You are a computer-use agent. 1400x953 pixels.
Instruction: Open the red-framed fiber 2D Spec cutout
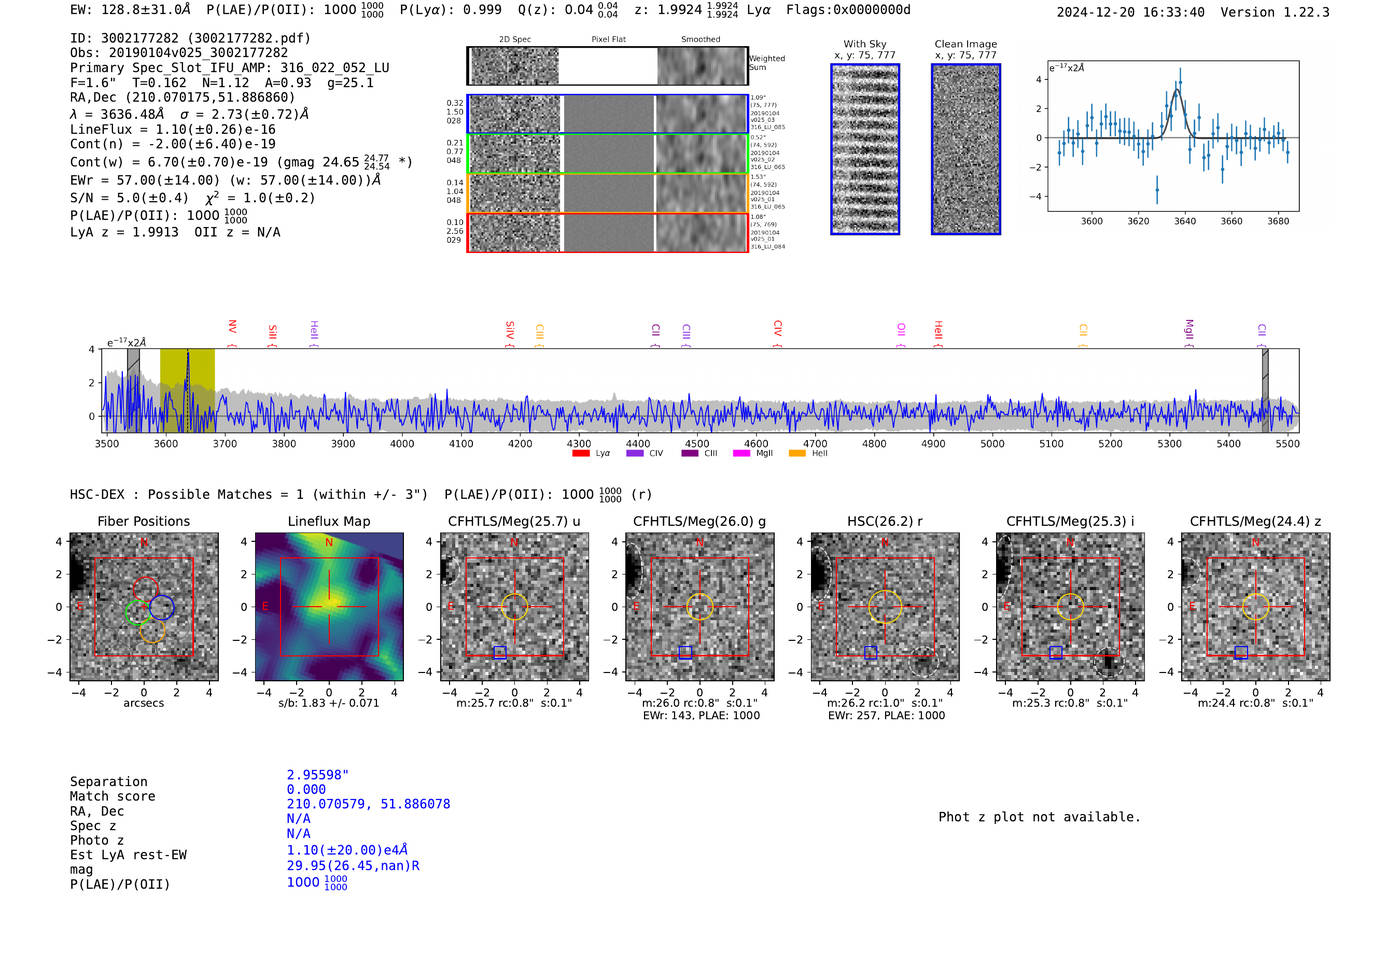(514, 232)
